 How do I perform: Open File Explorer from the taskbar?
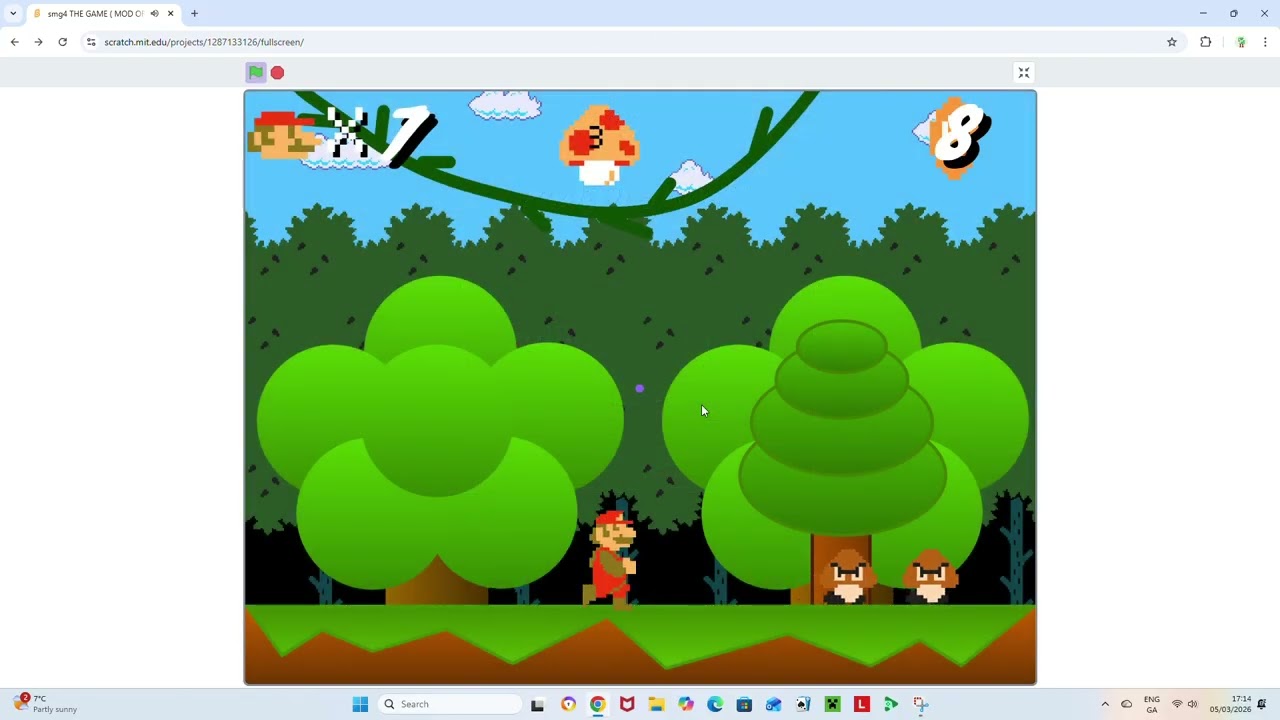[656, 704]
